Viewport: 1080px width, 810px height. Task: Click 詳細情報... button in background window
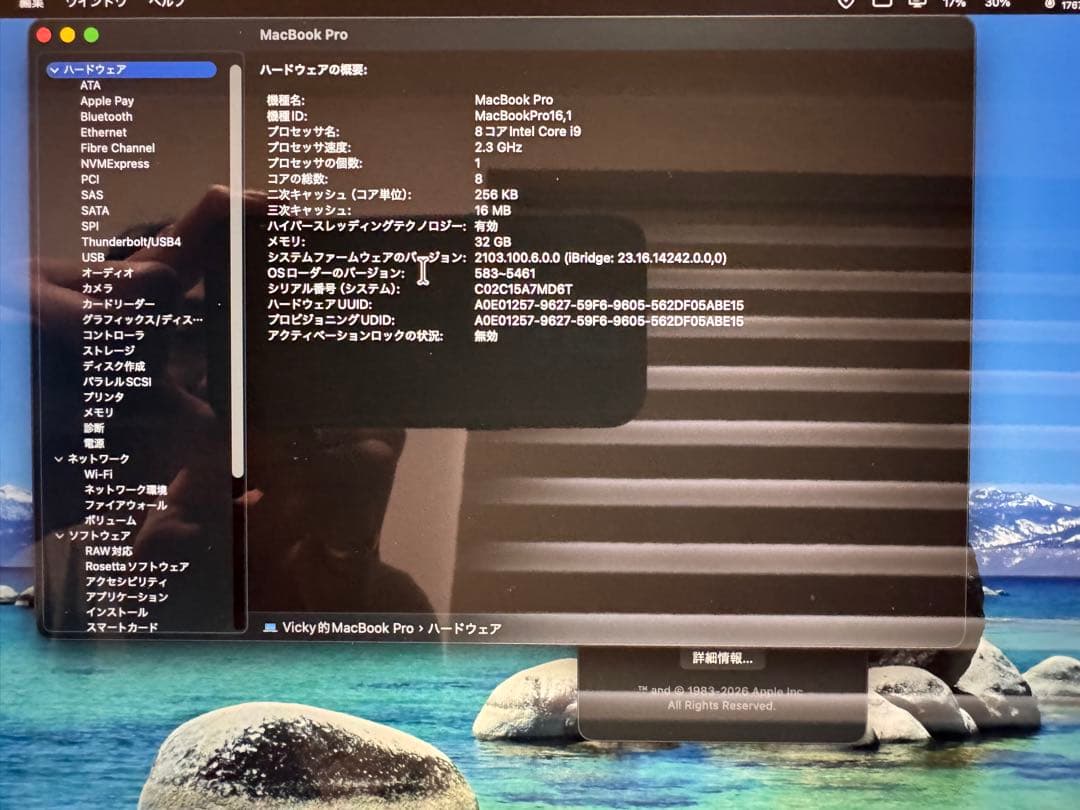pos(723,658)
